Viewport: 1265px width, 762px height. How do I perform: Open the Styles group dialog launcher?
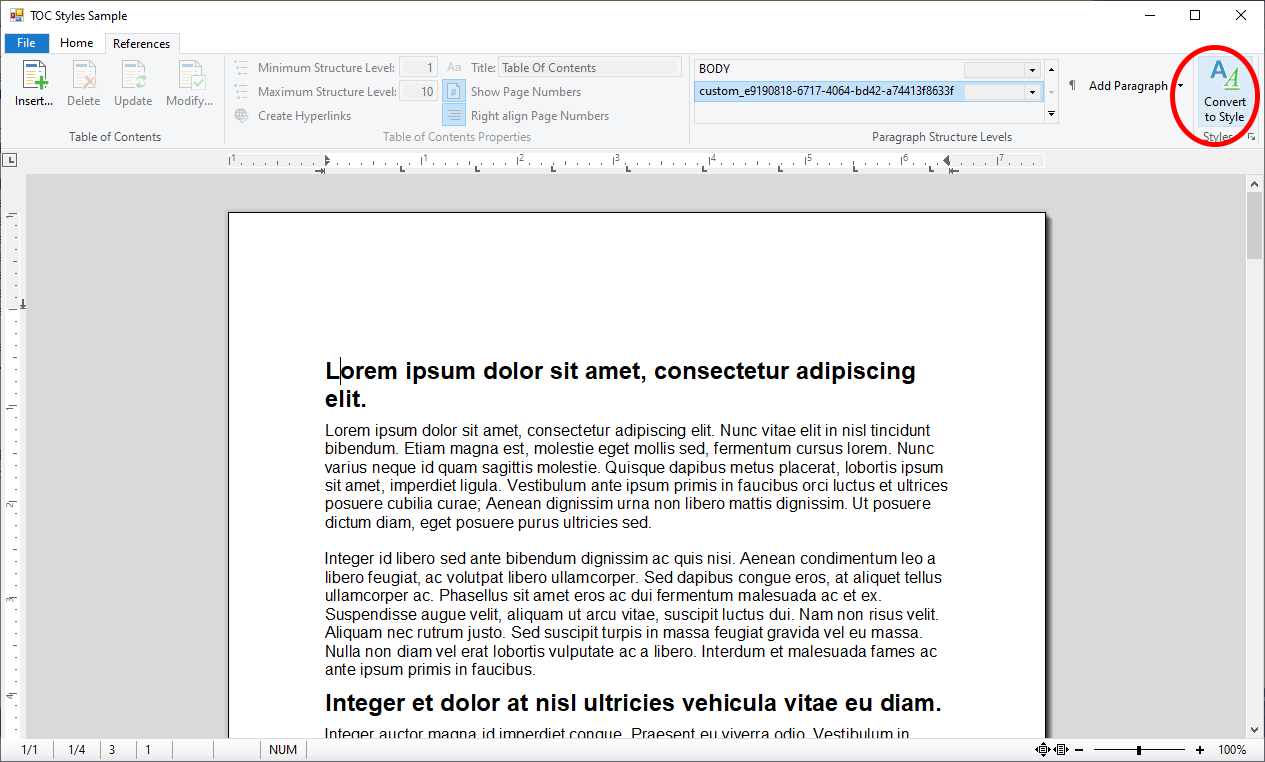(x=1251, y=137)
